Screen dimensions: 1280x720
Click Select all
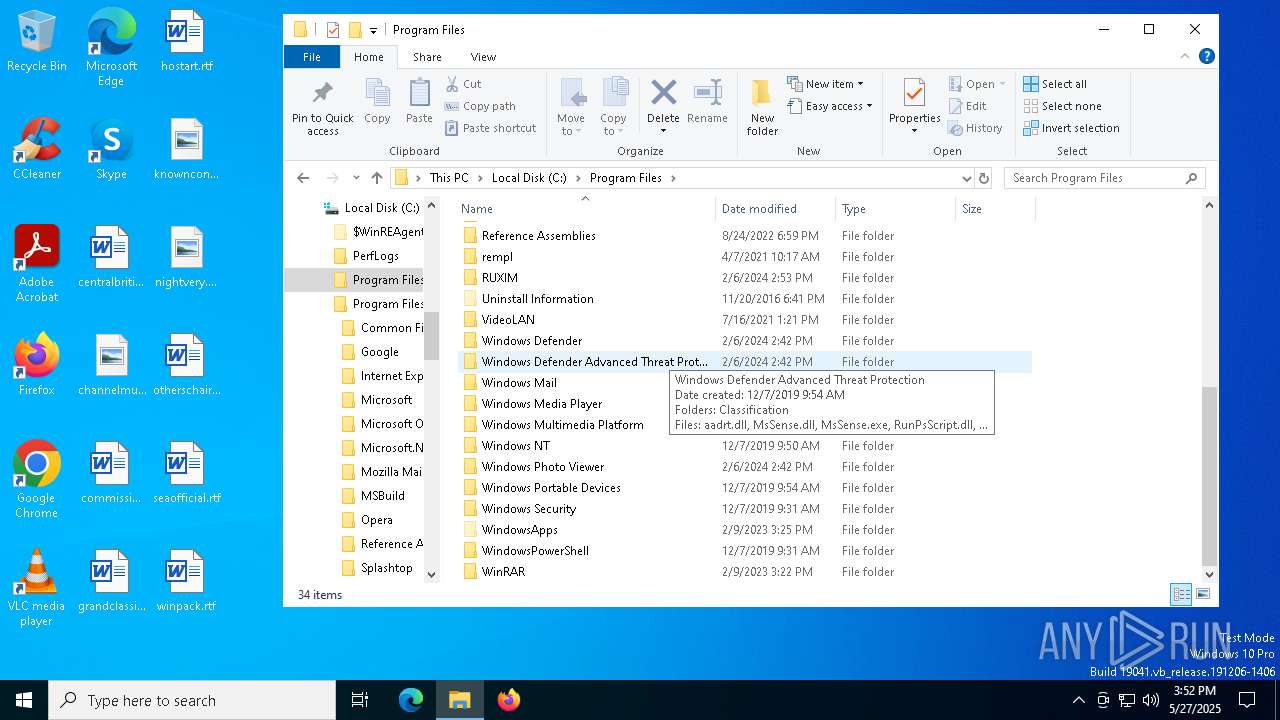coord(1055,84)
